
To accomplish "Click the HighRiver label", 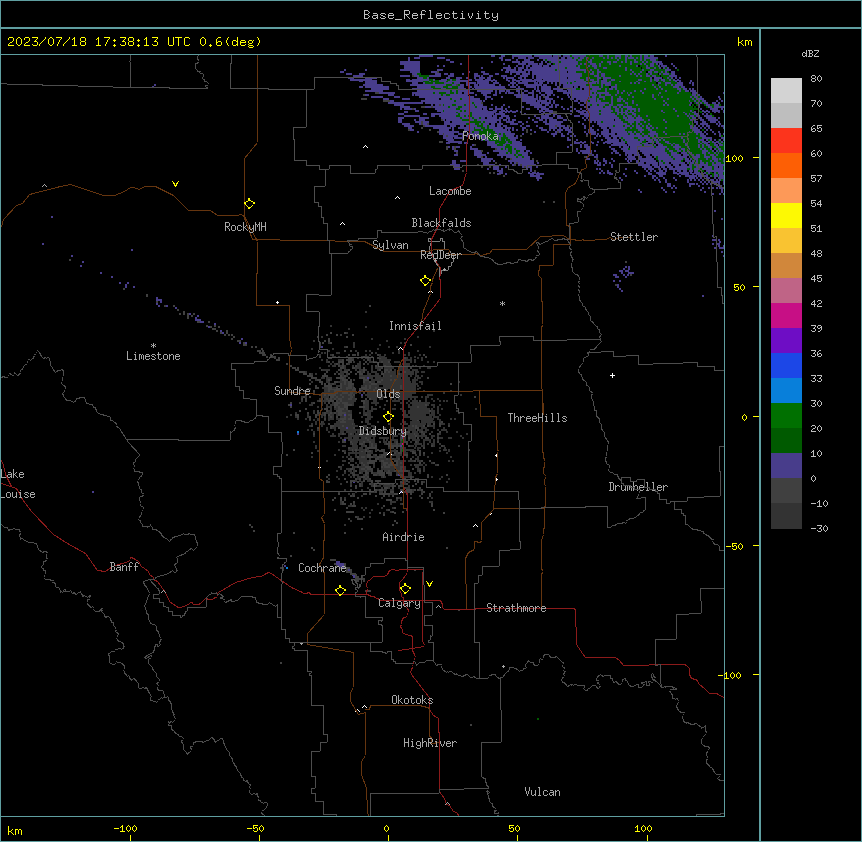I will tap(430, 743).
